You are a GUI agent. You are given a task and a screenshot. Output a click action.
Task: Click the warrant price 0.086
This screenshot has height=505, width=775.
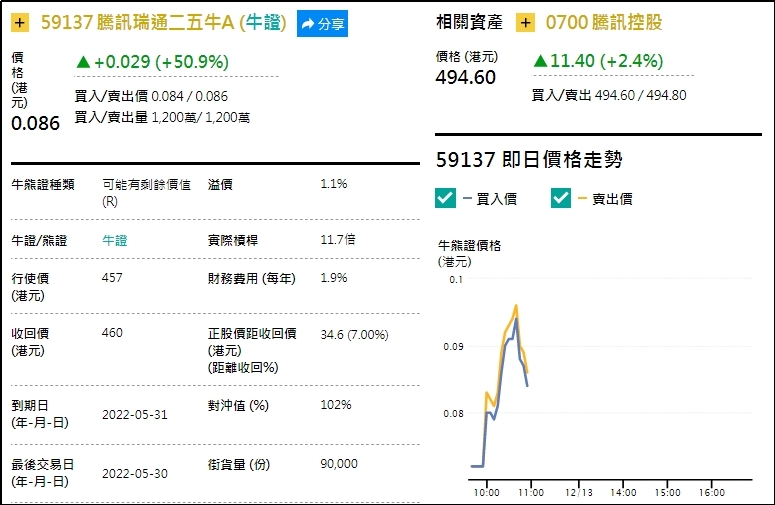pos(35,124)
